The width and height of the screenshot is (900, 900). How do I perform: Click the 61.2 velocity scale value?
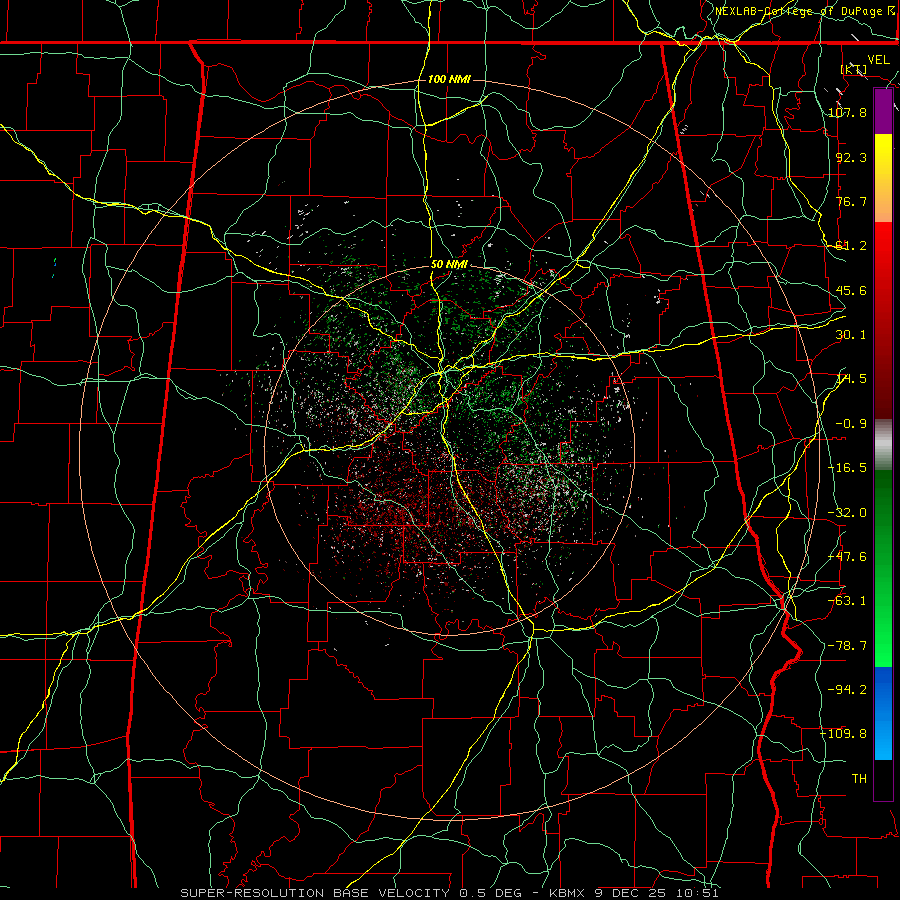(851, 246)
